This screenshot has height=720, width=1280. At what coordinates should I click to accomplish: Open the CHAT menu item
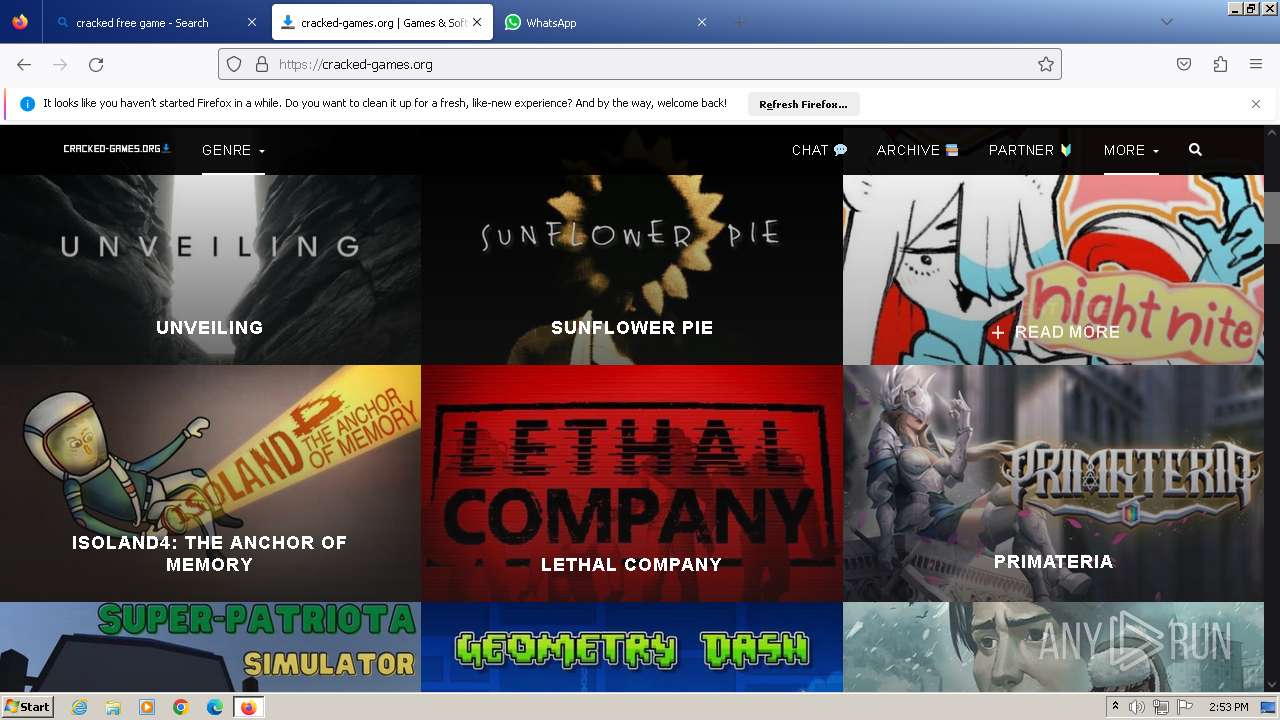point(819,150)
